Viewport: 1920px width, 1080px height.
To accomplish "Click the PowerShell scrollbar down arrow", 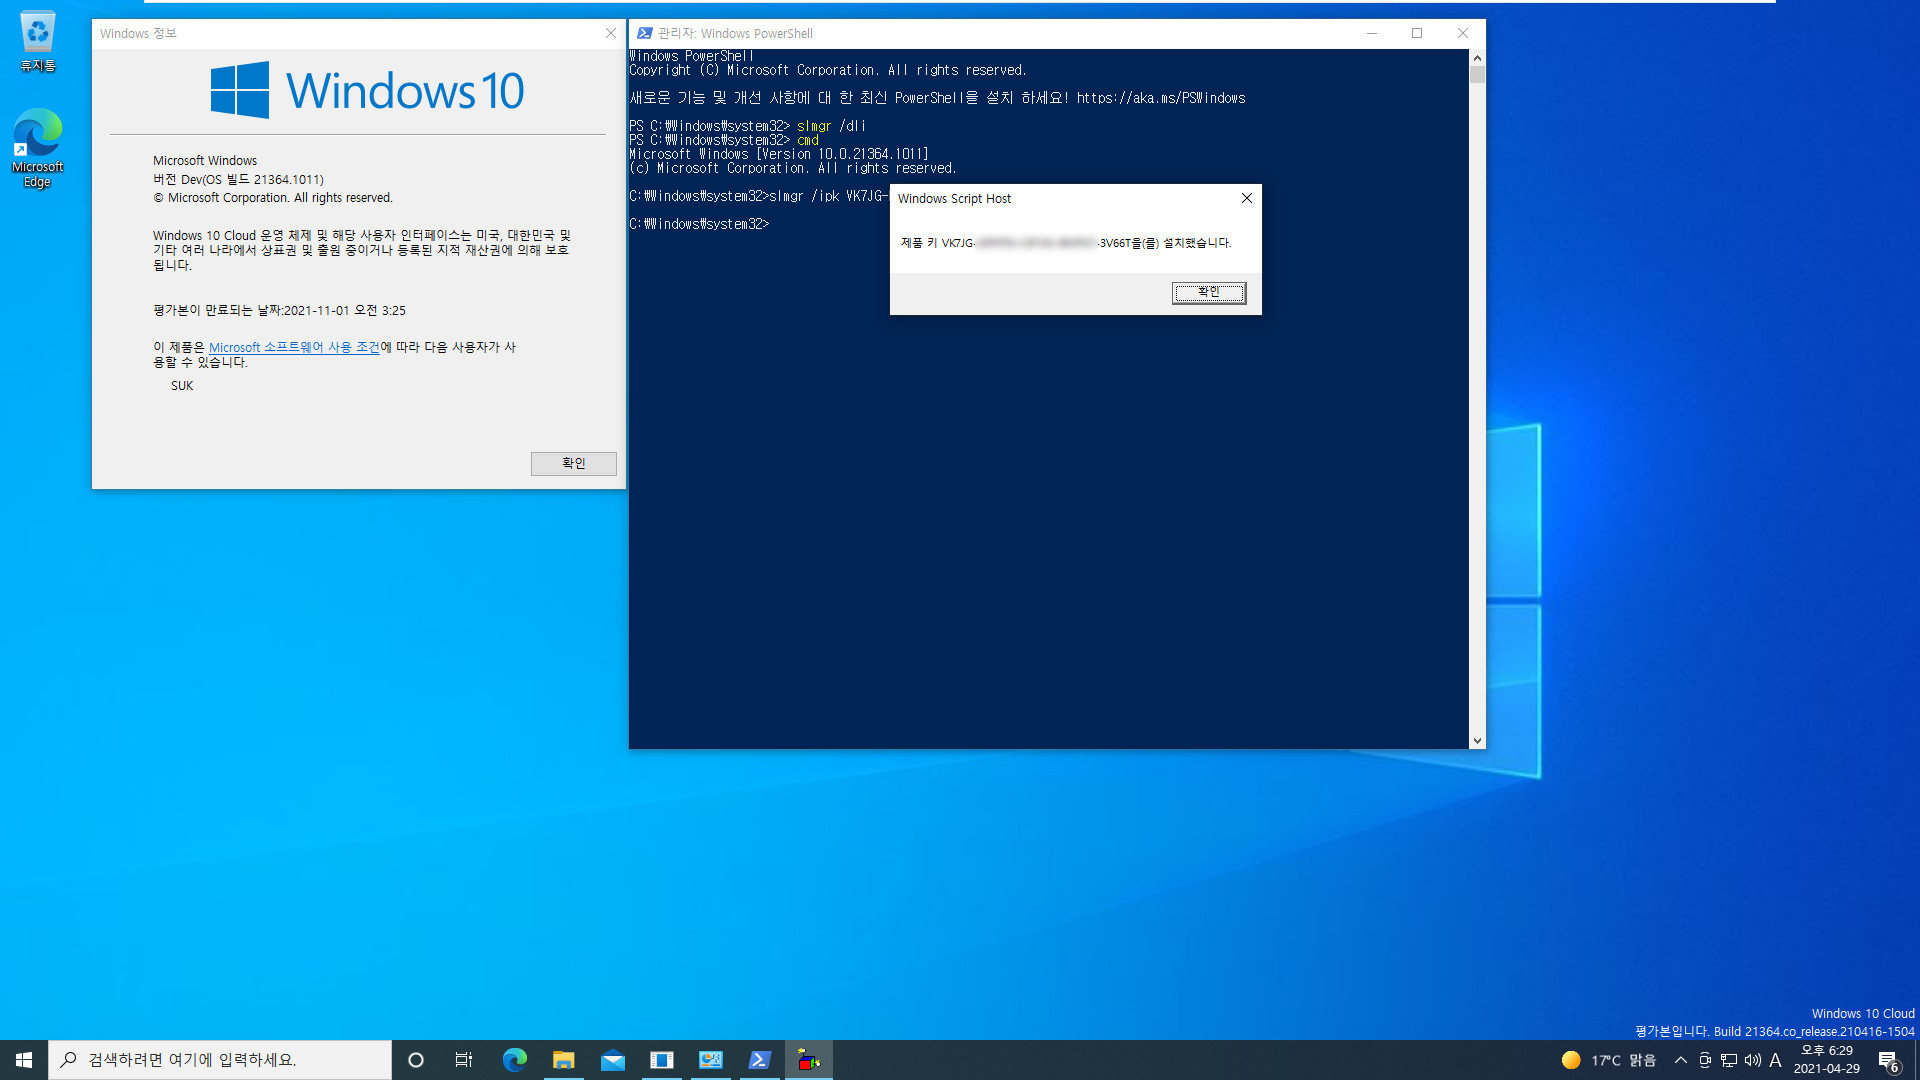I will pyautogui.click(x=1477, y=741).
